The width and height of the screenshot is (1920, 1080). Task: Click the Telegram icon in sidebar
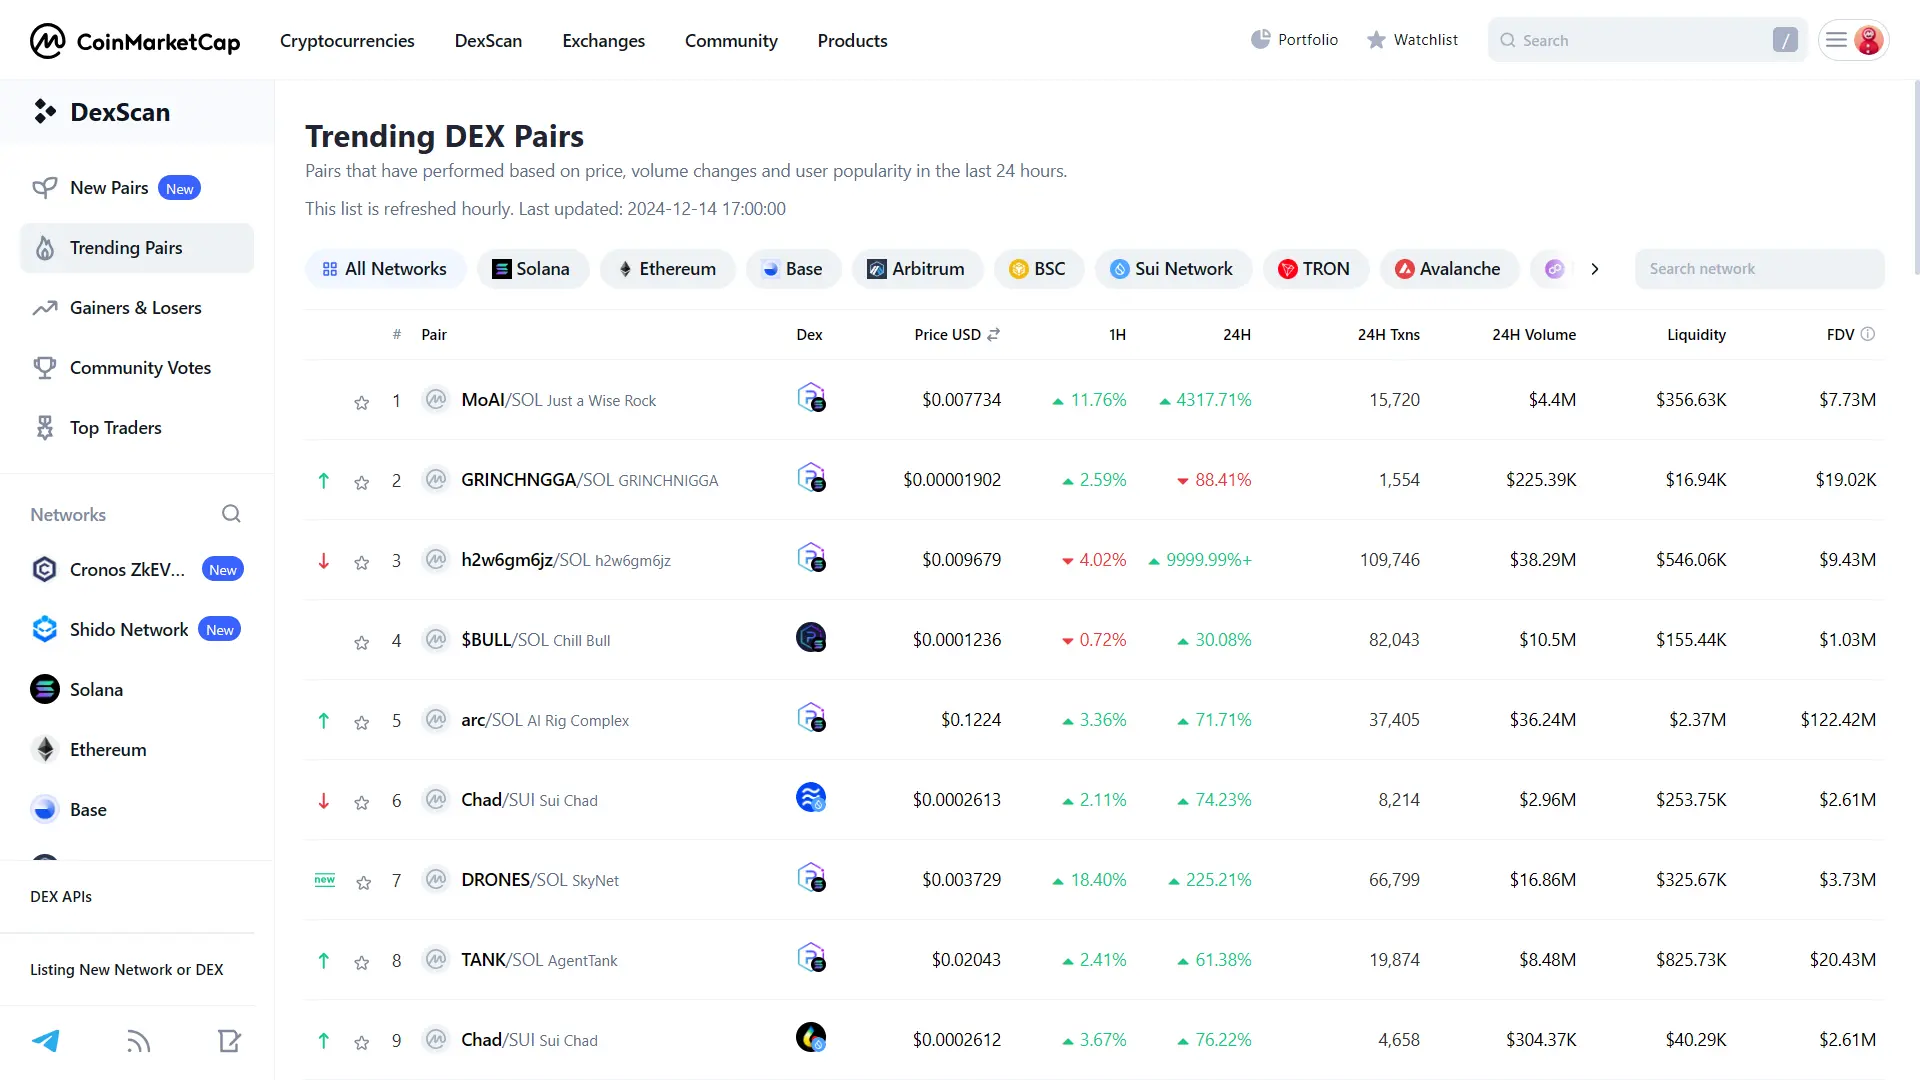click(x=46, y=1041)
